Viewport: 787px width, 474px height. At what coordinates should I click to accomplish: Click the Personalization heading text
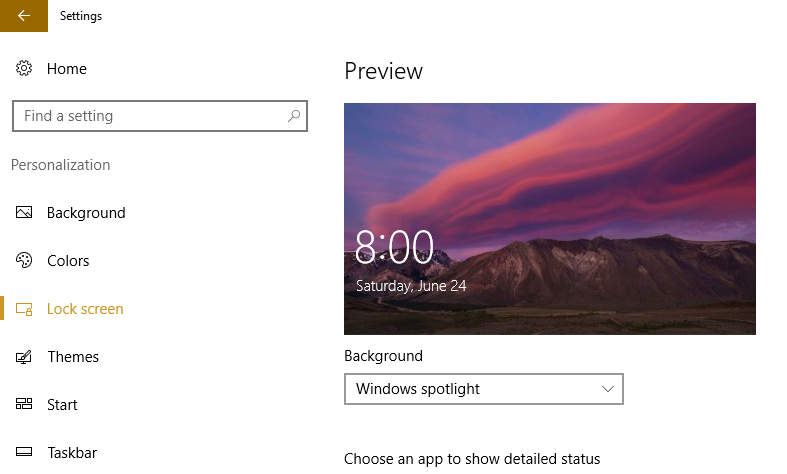60,165
